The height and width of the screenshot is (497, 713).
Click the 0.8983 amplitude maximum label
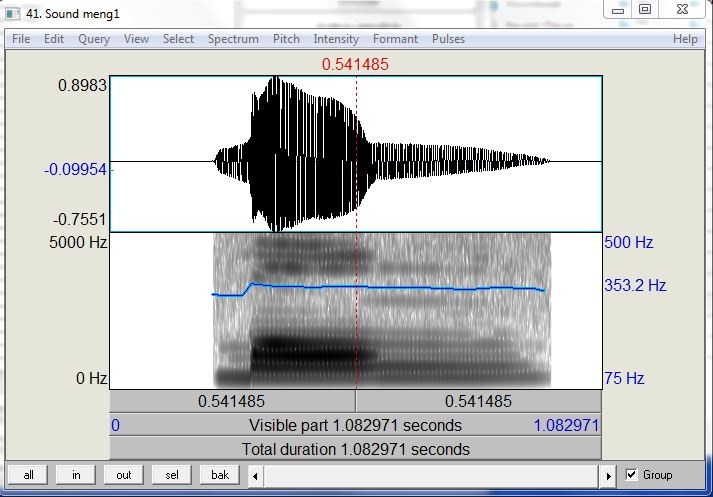[82, 85]
